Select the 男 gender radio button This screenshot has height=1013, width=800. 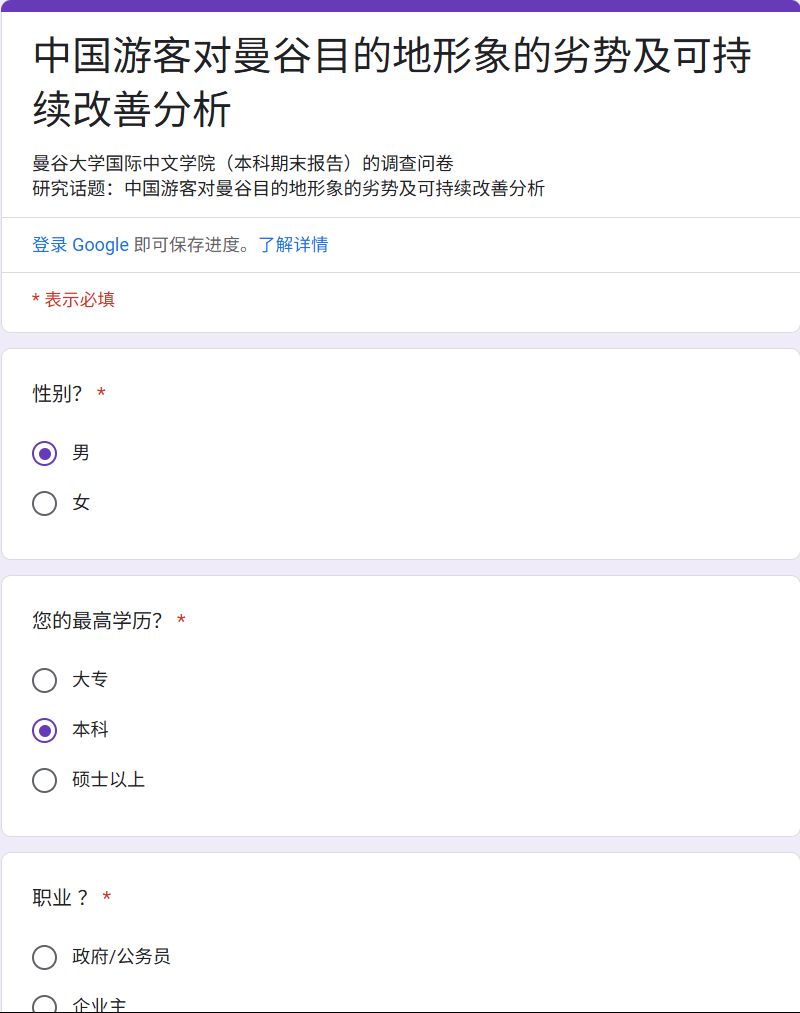click(x=44, y=453)
